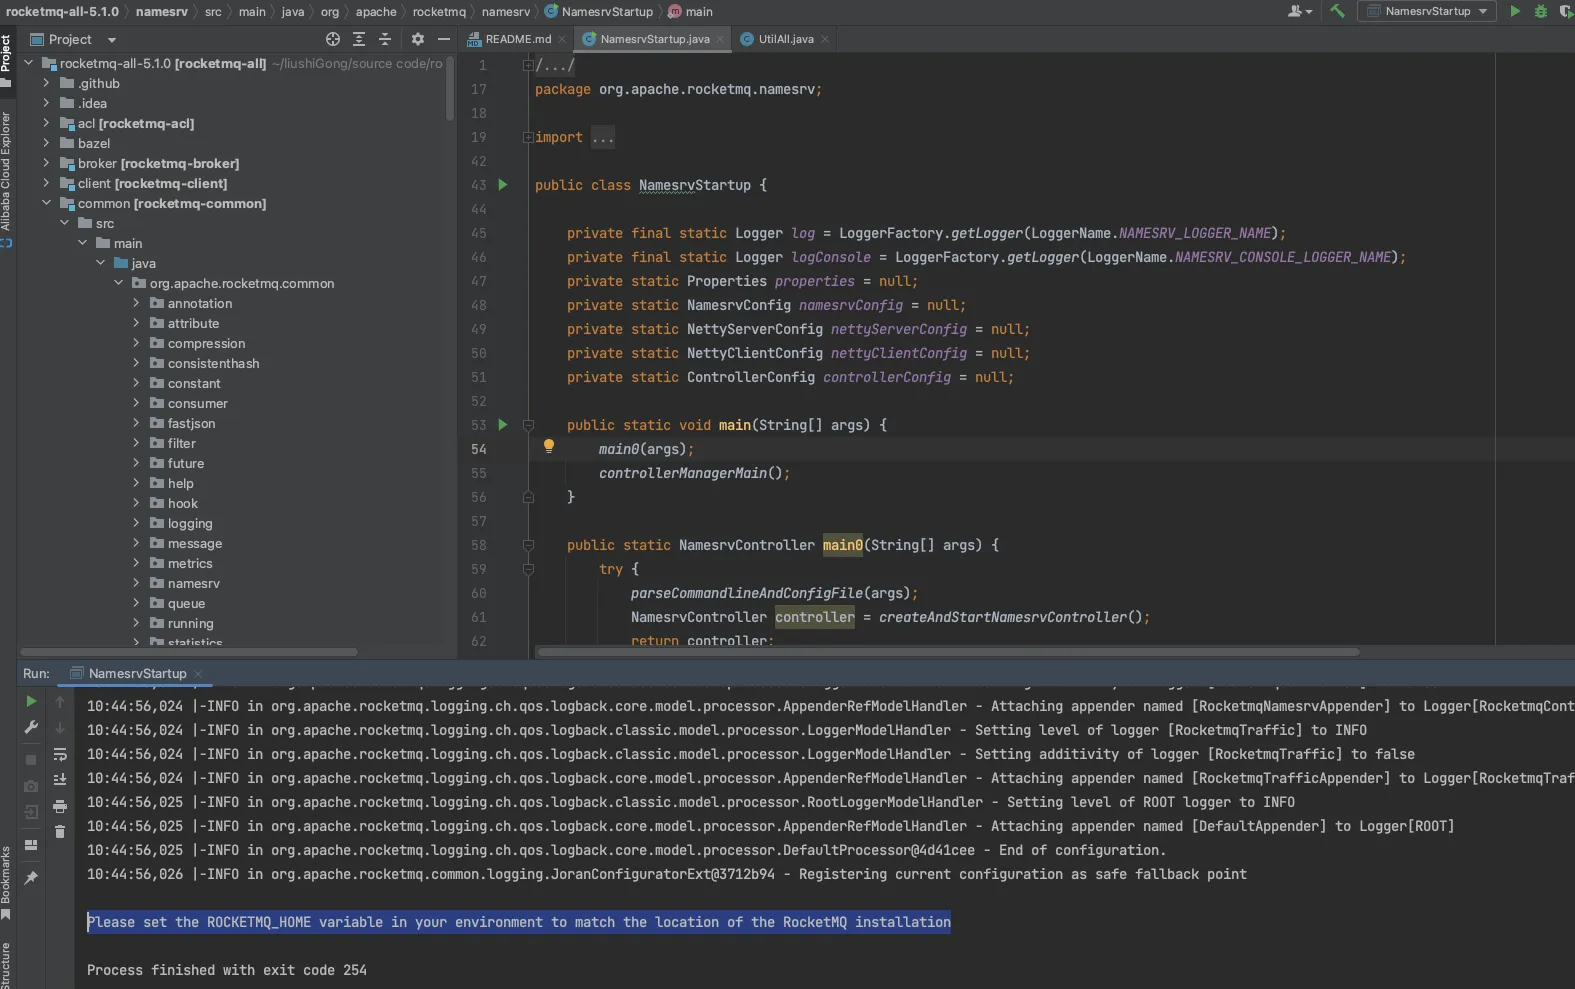Click the print icon in Run console

[x=60, y=806]
